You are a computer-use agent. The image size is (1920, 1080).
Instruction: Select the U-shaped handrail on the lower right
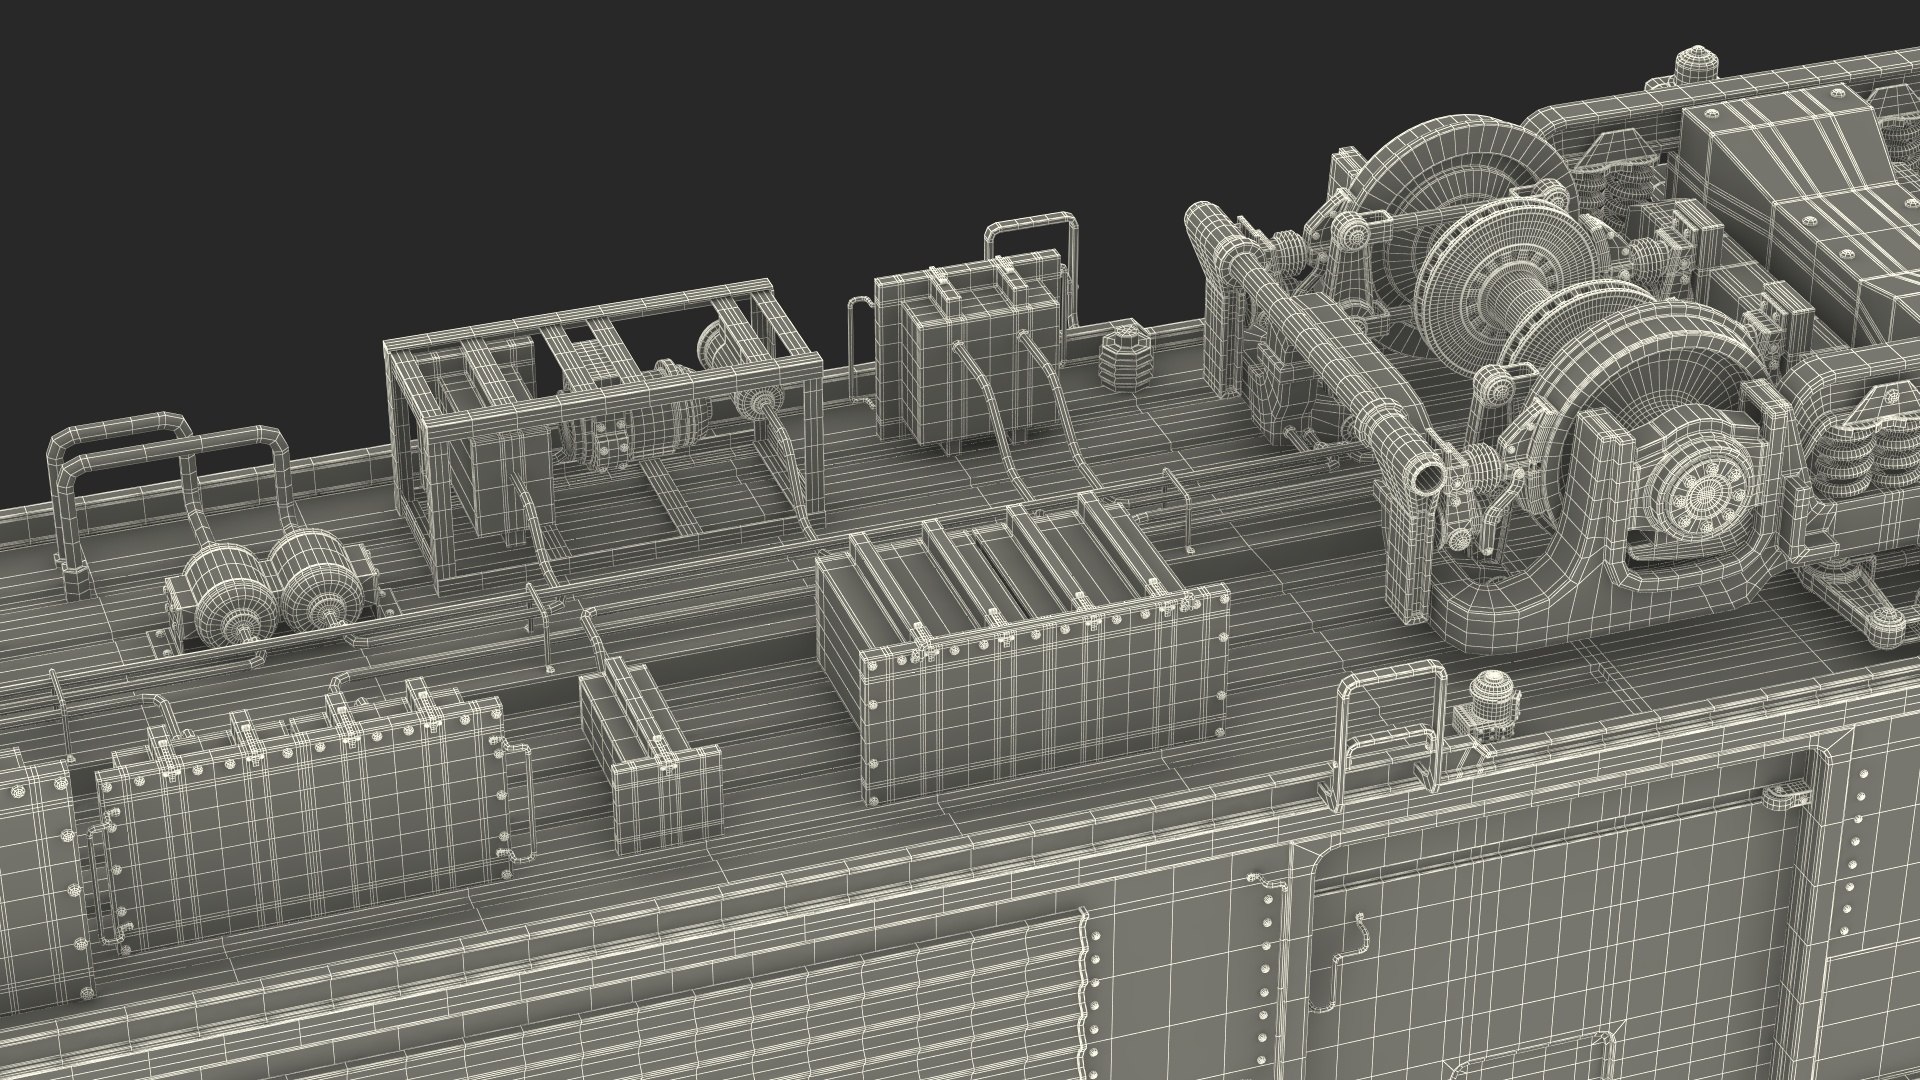(1392, 738)
